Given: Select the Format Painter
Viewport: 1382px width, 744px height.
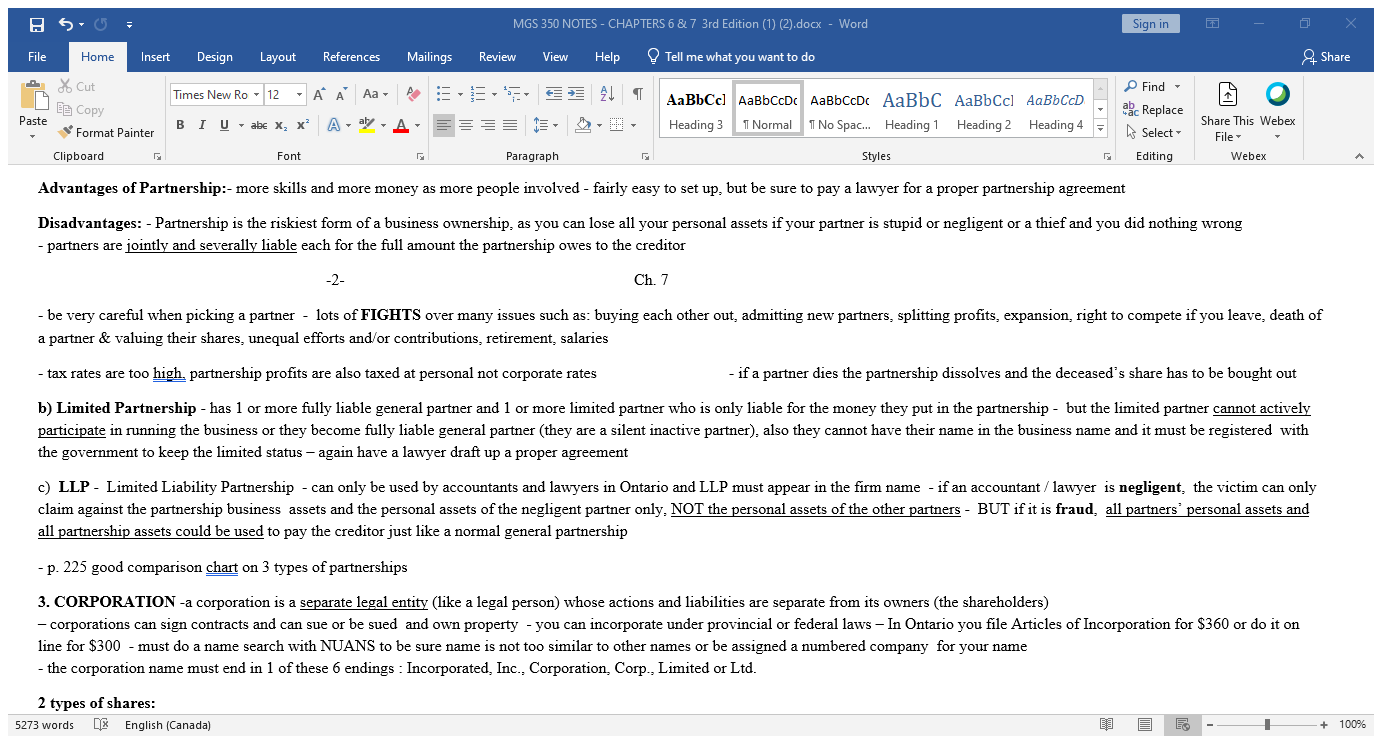Looking at the screenshot, I should pos(106,132).
